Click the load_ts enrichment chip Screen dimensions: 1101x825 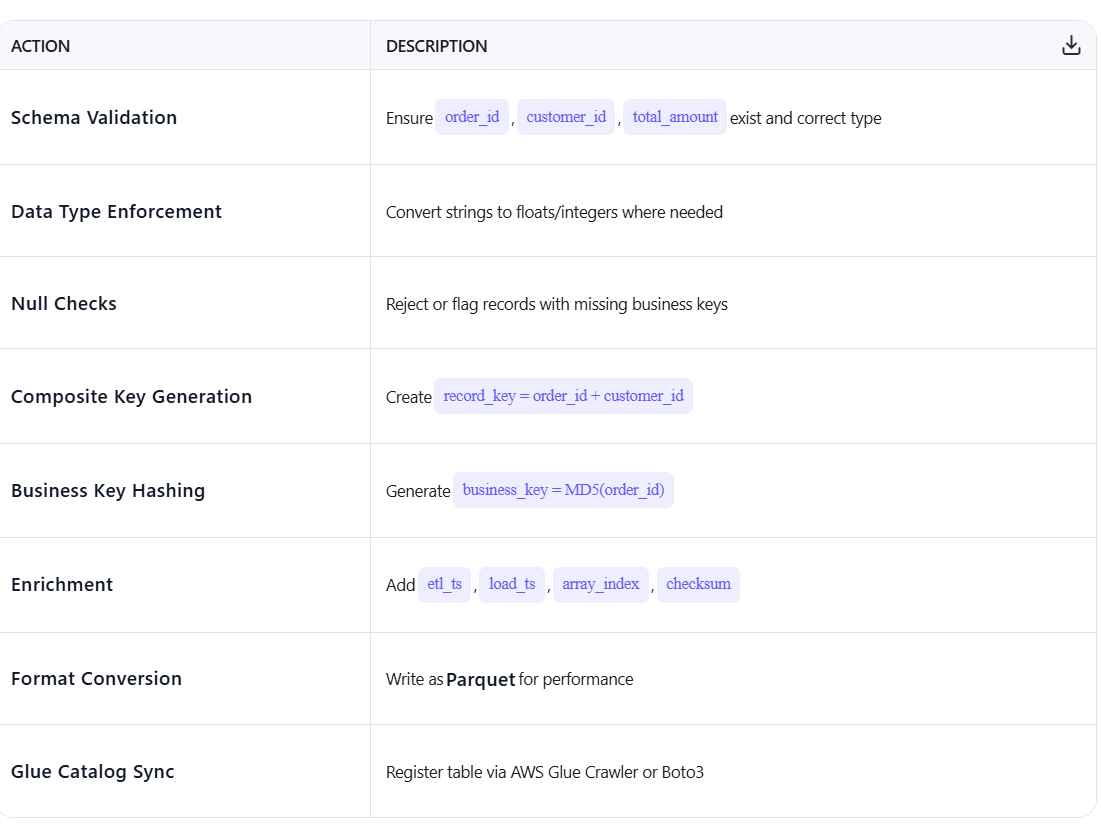point(511,584)
